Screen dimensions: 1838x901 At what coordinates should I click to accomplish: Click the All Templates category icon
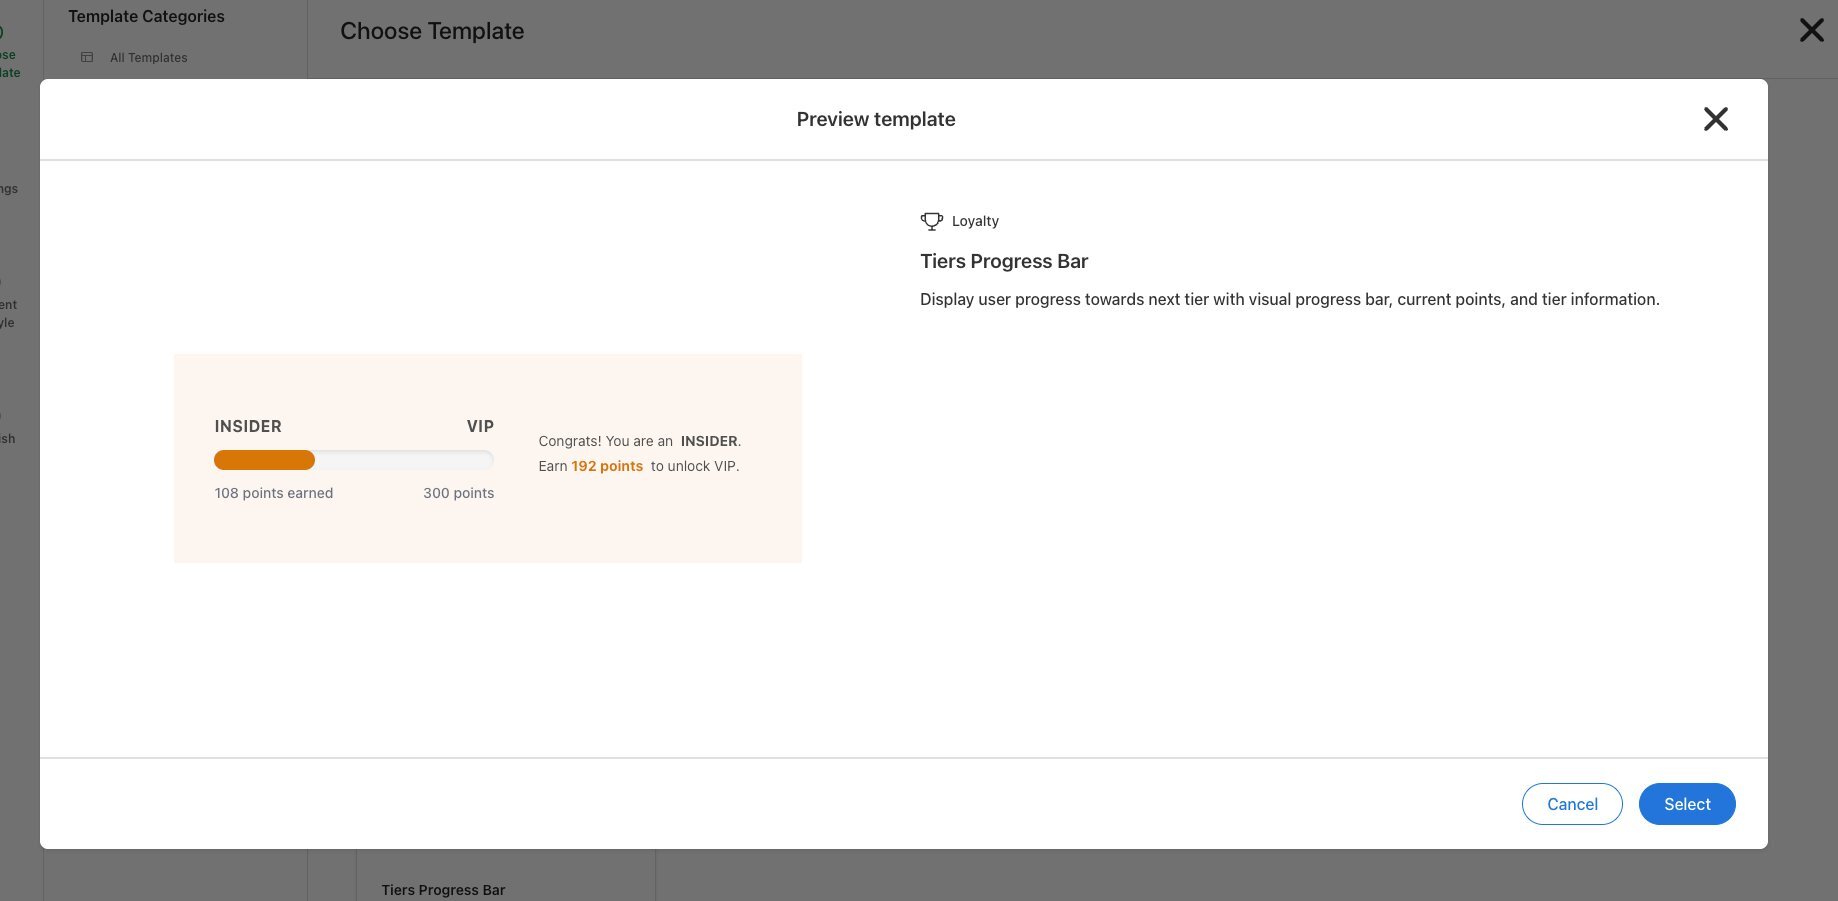[x=87, y=58]
